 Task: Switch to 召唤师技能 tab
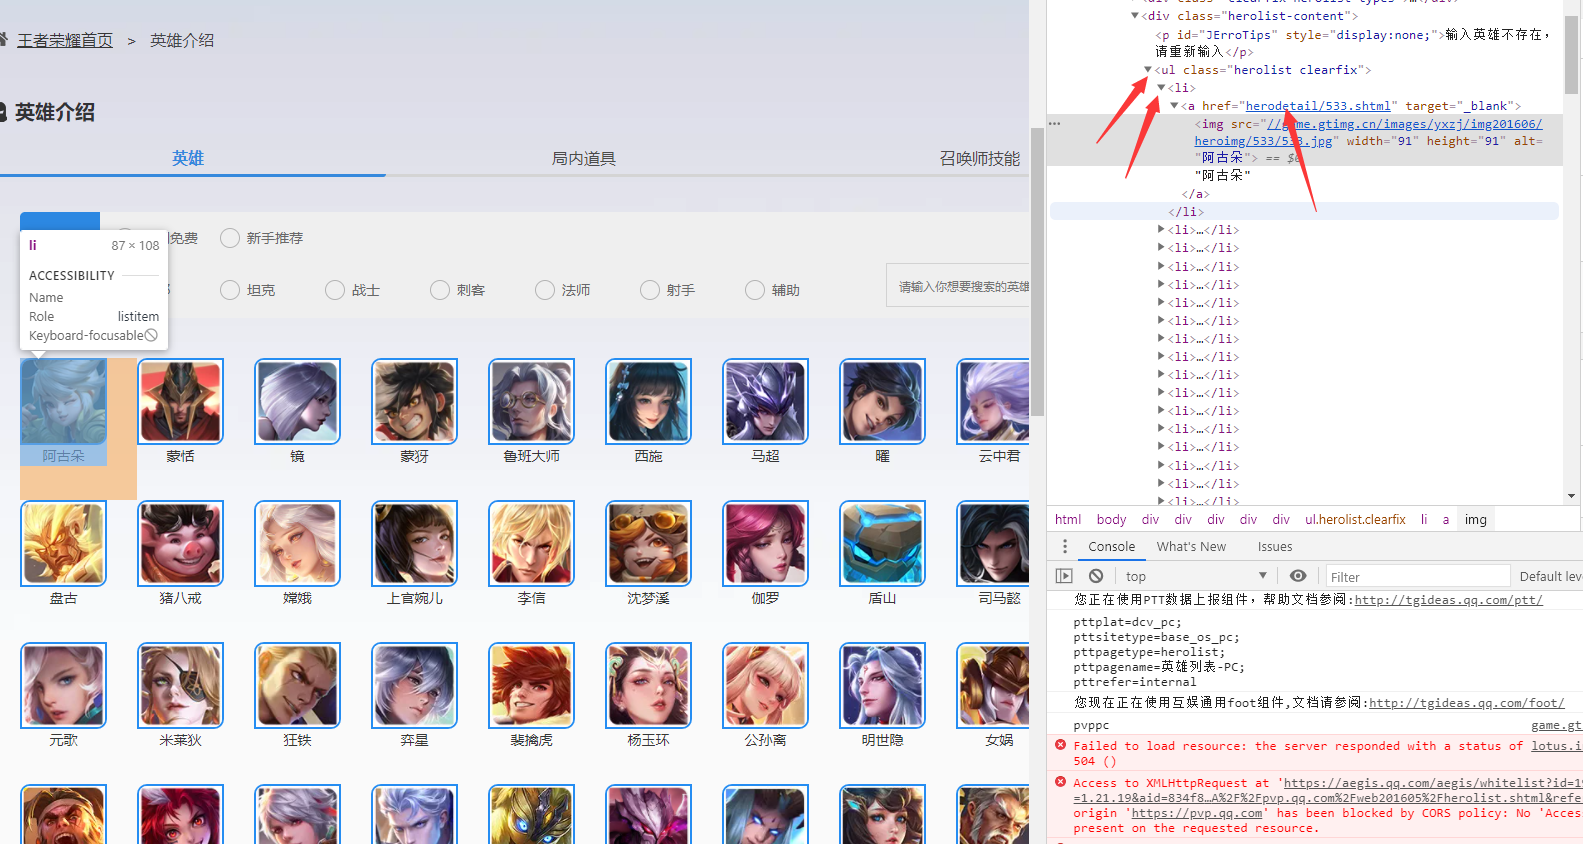980,158
